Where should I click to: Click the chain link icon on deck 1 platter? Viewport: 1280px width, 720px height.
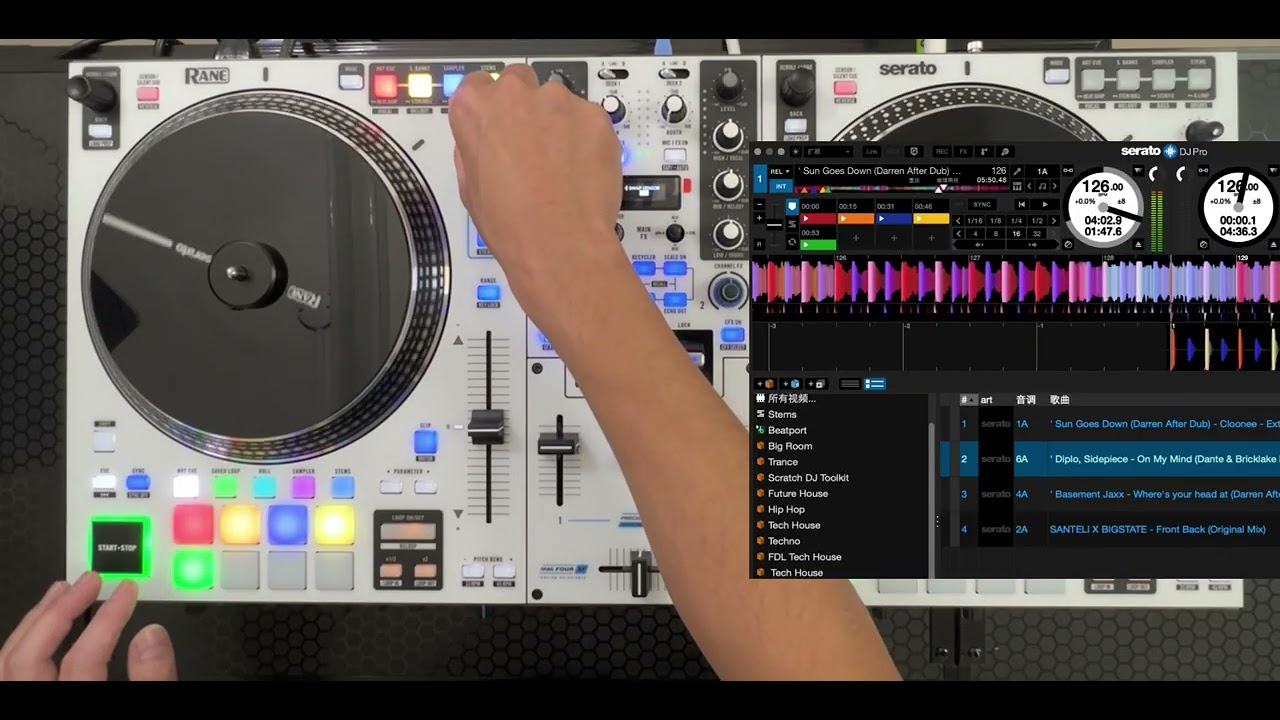[1068, 170]
